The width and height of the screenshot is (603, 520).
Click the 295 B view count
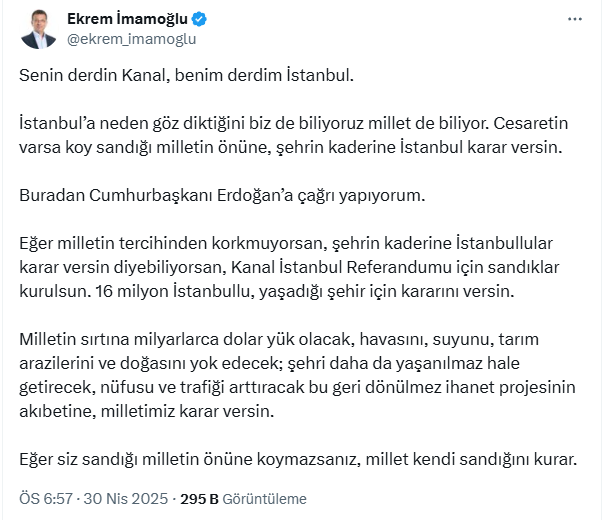coord(199,499)
